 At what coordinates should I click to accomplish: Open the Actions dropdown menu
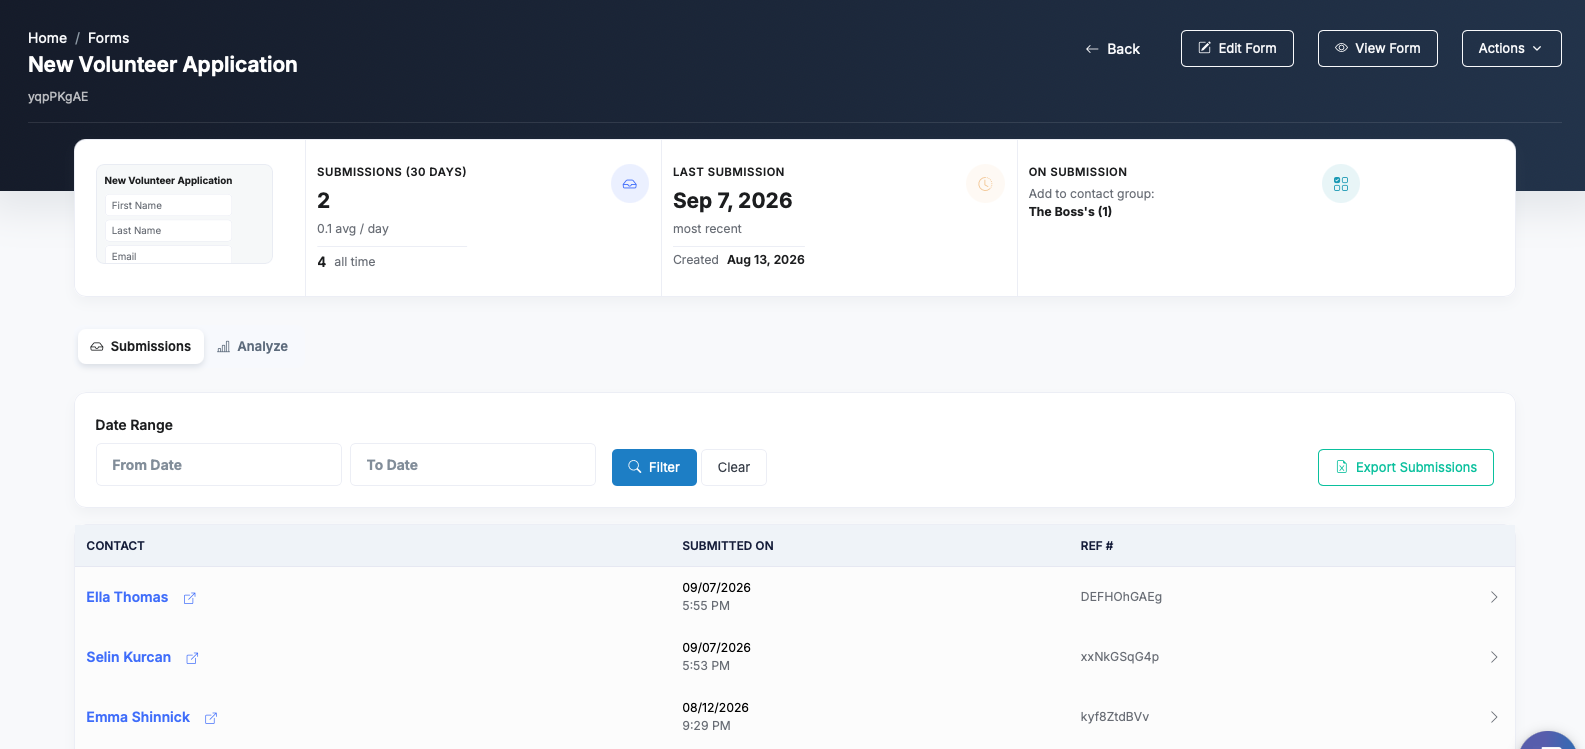click(1511, 48)
